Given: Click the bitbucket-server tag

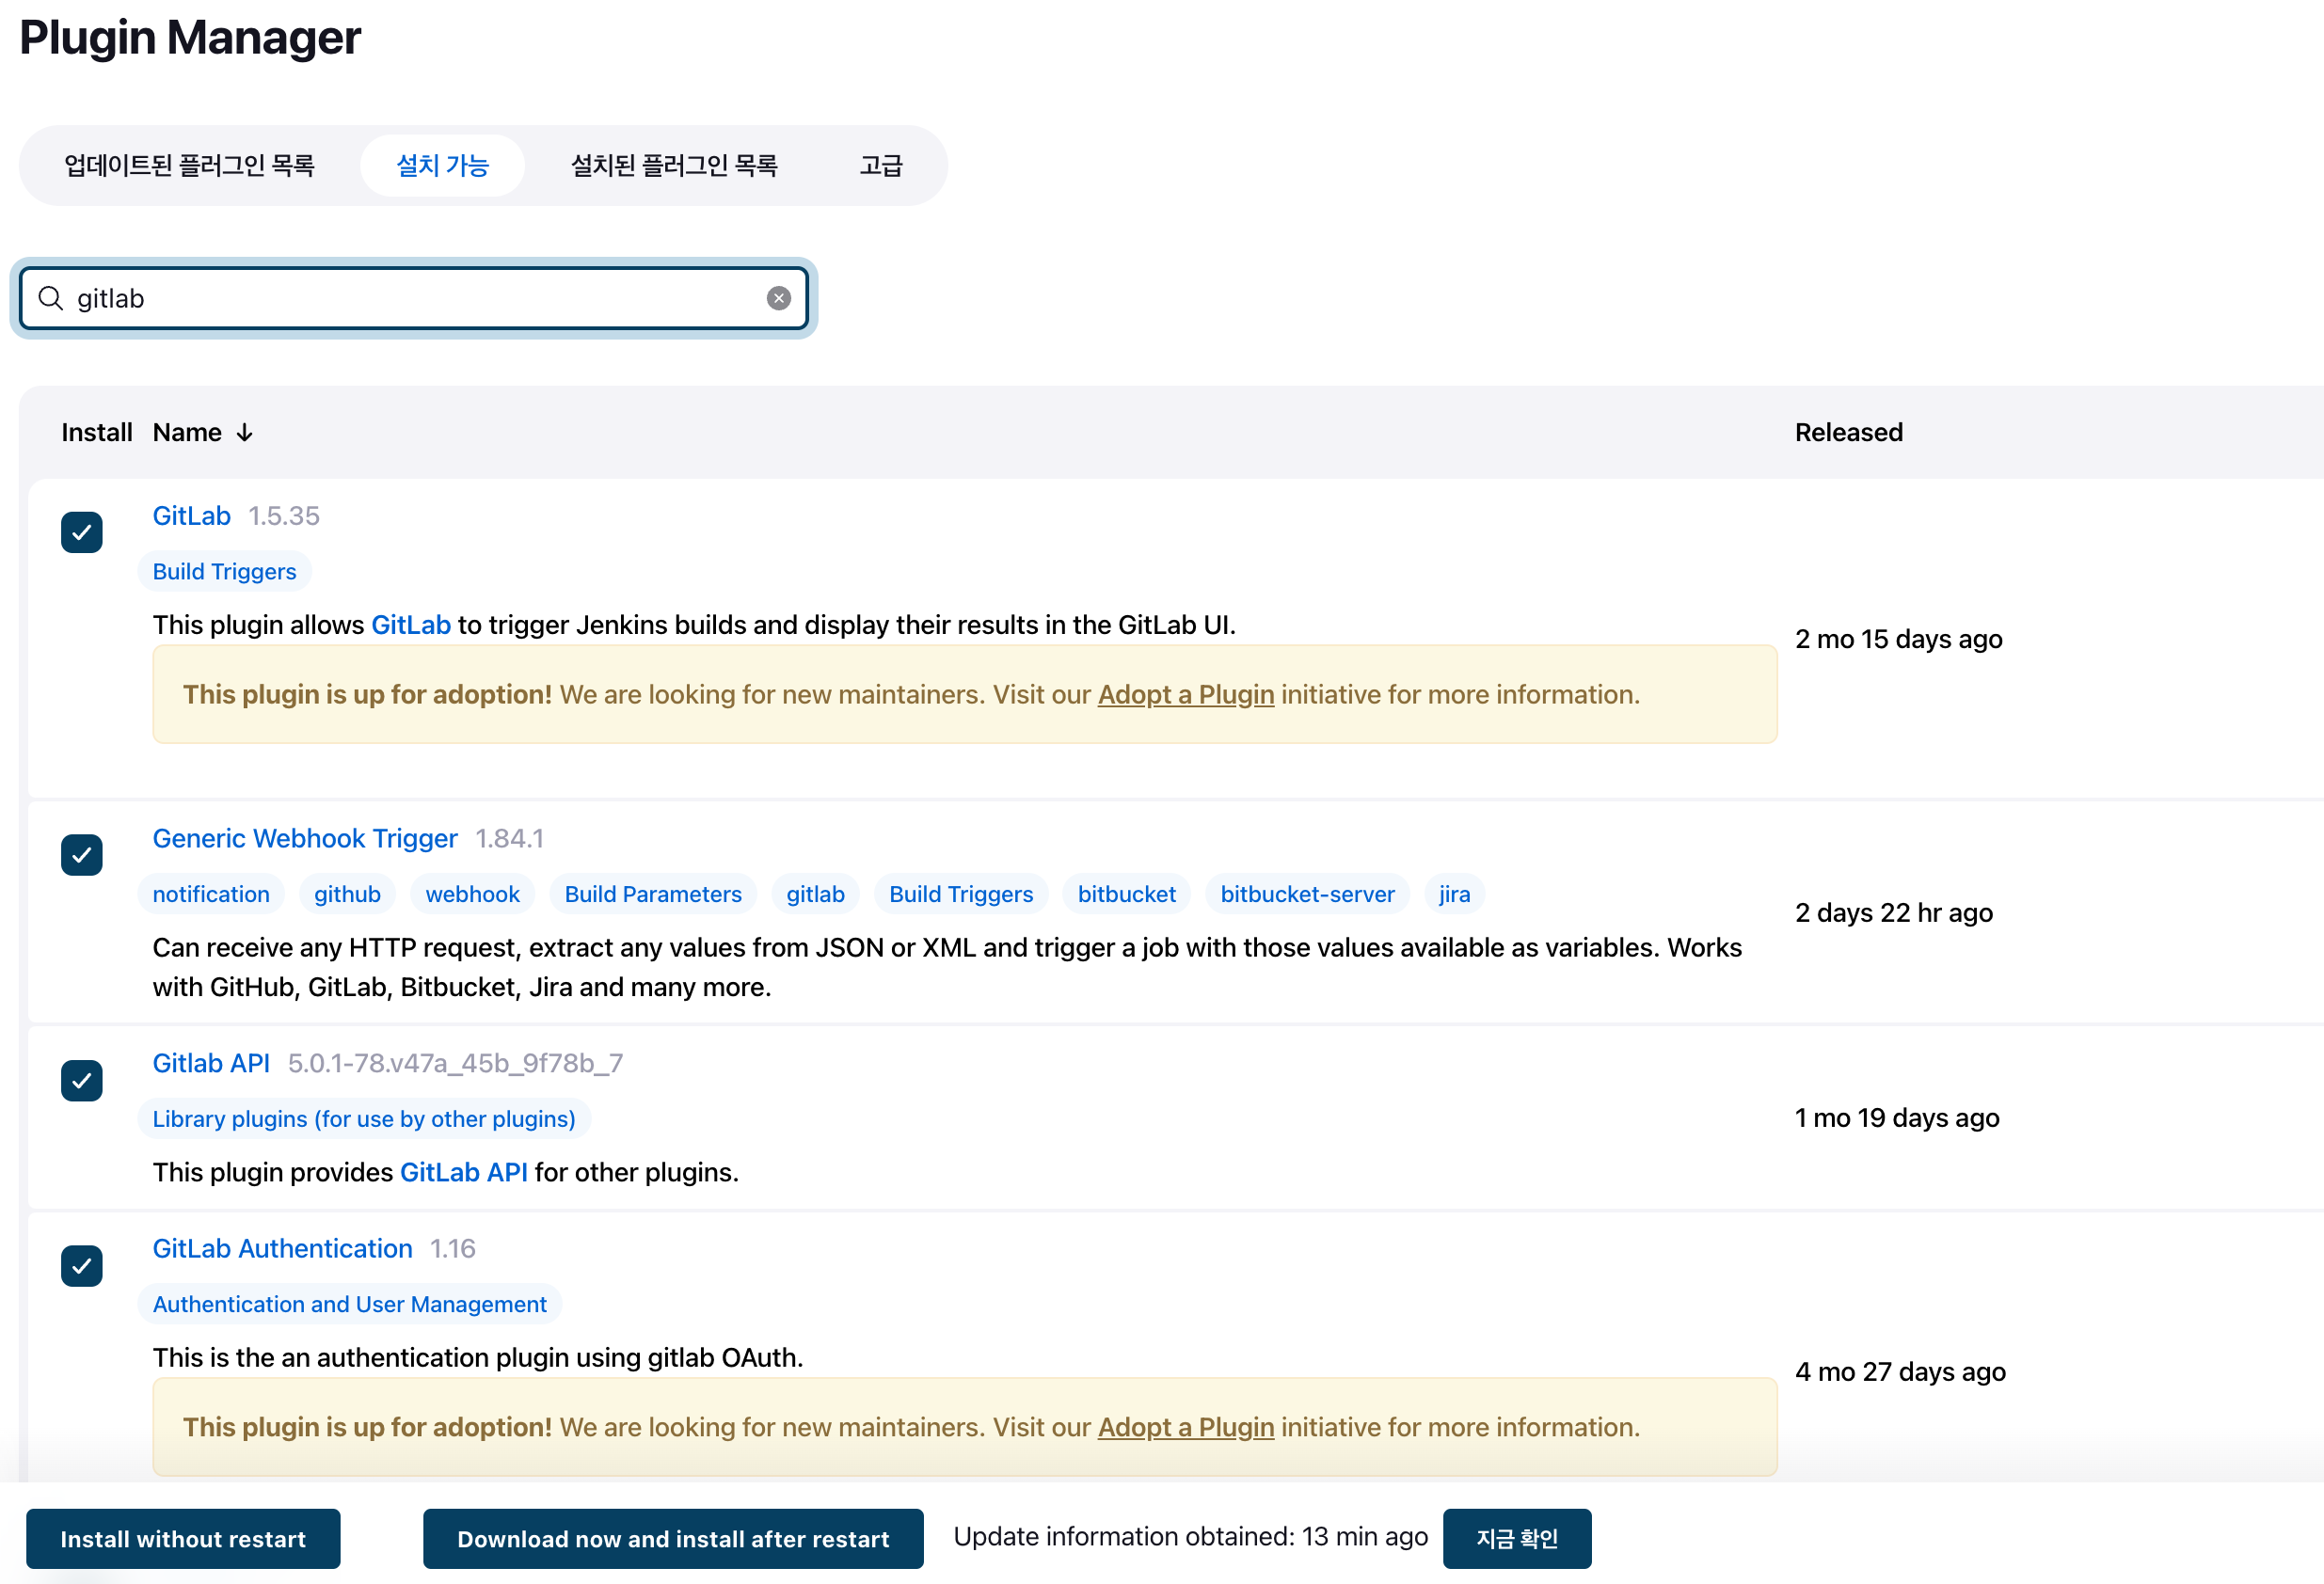Looking at the screenshot, I should tap(1306, 894).
